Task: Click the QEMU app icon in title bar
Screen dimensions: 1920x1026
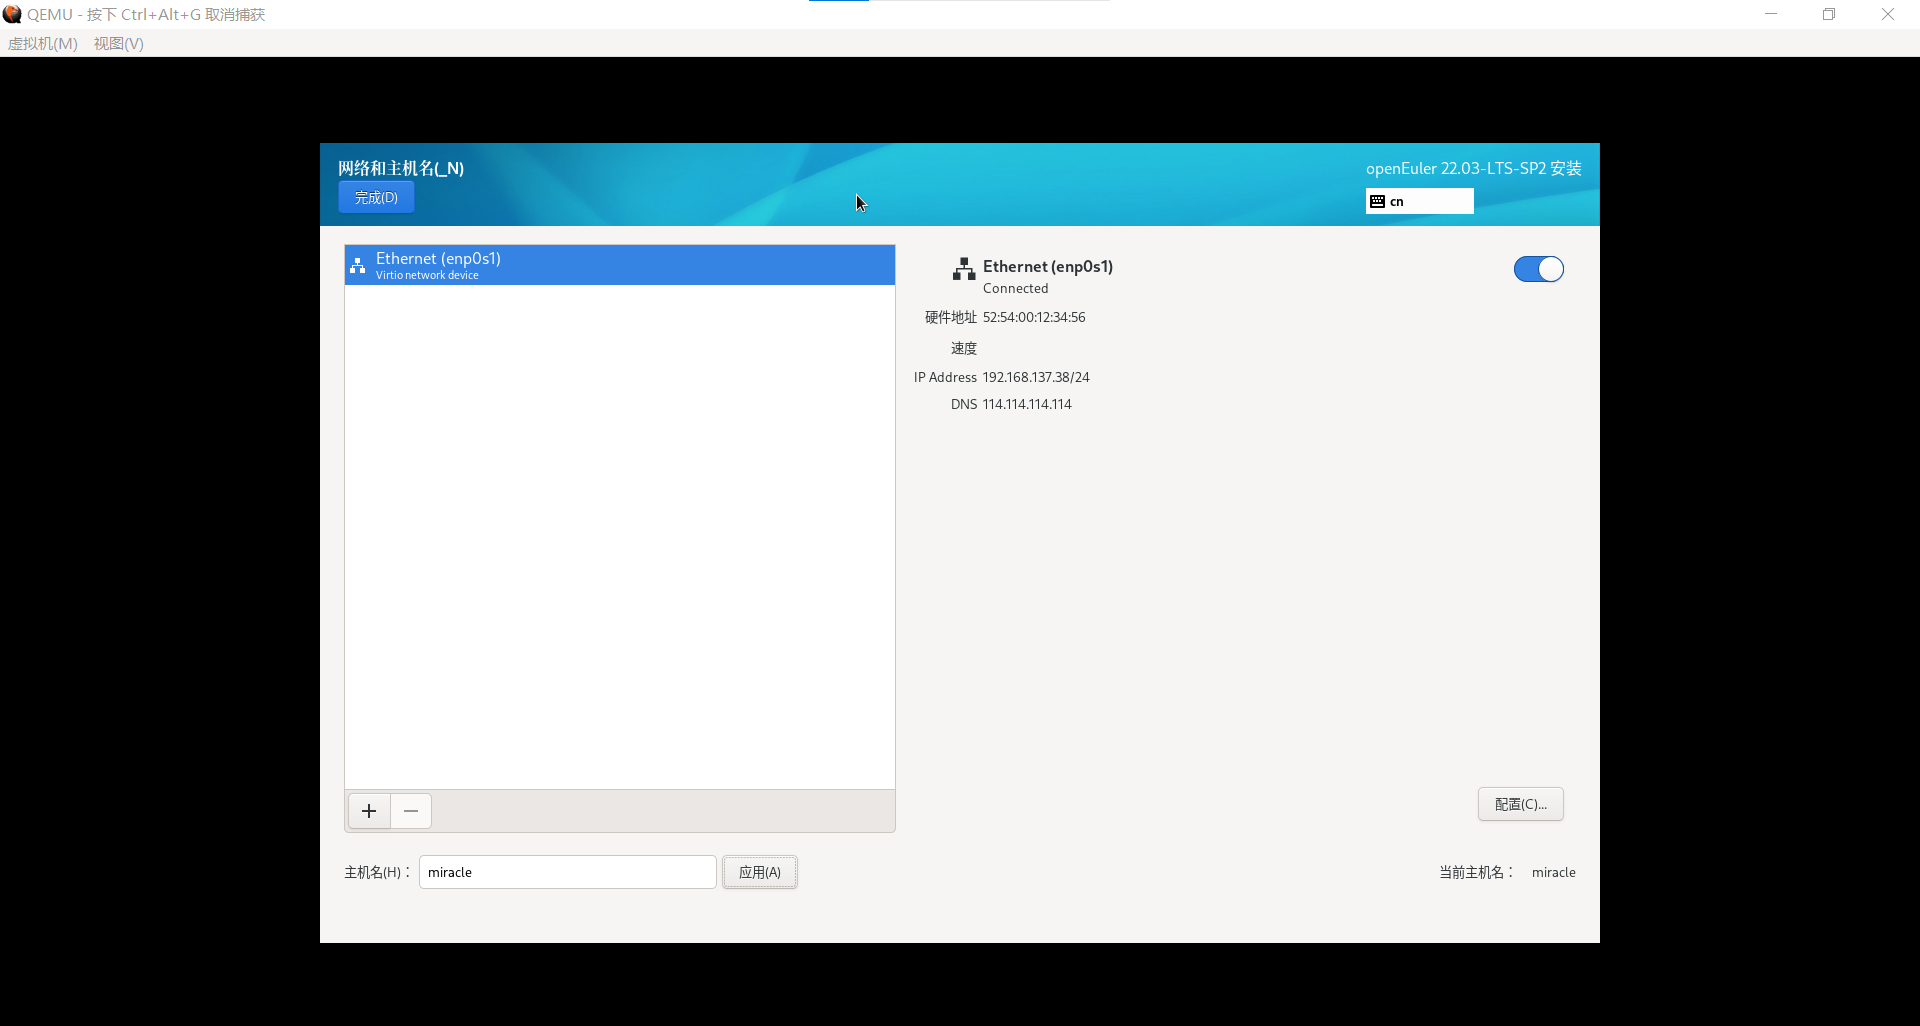Action: (x=12, y=14)
